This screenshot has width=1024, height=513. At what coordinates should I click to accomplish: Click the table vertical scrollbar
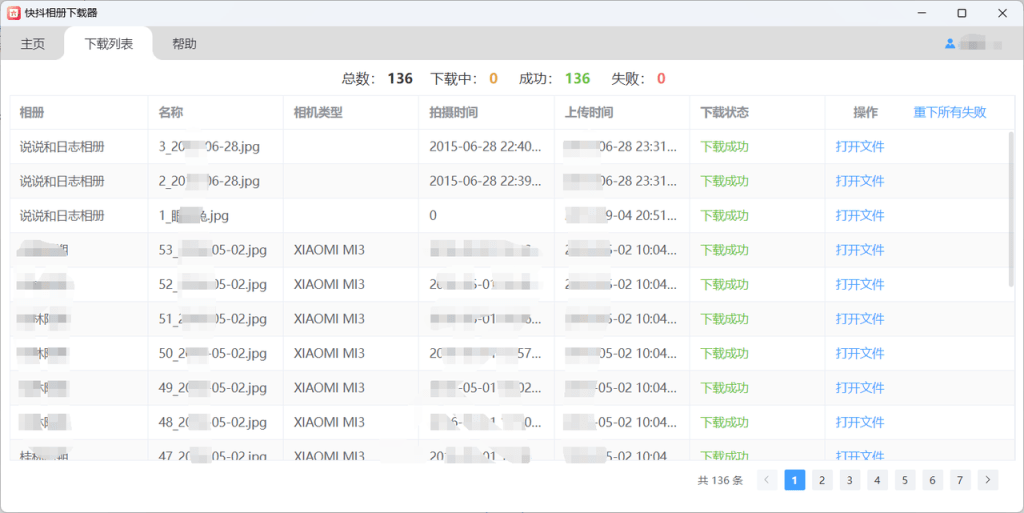(1010, 210)
